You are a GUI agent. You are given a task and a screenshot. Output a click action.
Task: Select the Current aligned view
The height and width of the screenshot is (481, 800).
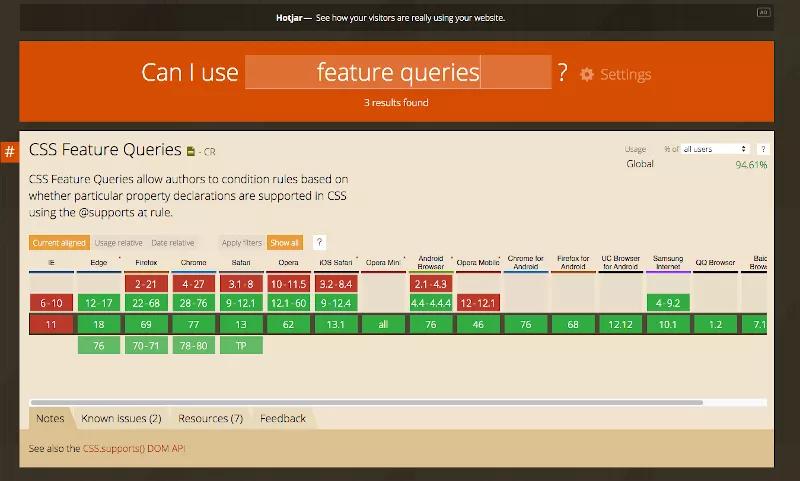pos(59,243)
